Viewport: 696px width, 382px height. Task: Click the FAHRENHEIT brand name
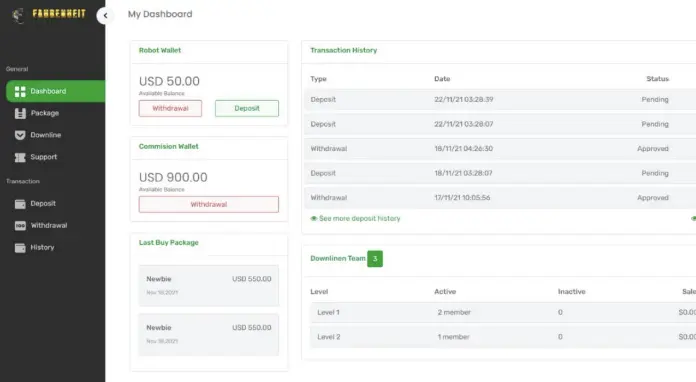click(x=59, y=14)
